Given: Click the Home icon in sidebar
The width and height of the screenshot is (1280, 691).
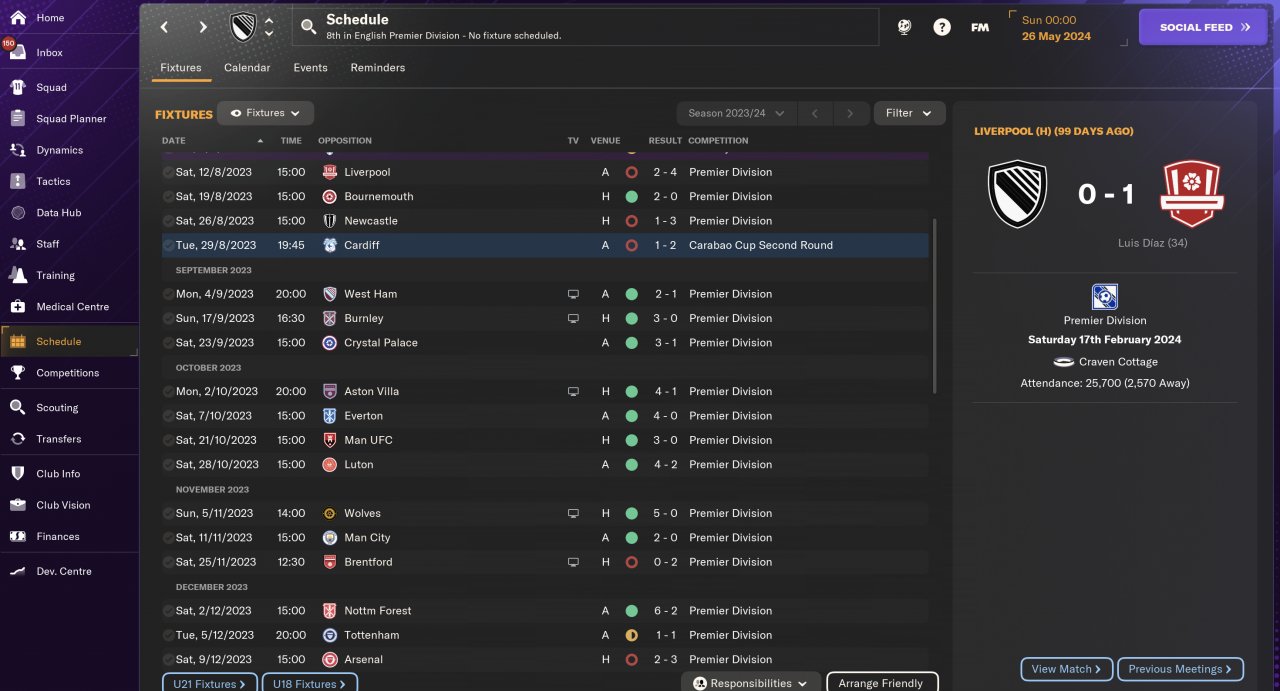Looking at the screenshot, I should [x=18, y=18].
